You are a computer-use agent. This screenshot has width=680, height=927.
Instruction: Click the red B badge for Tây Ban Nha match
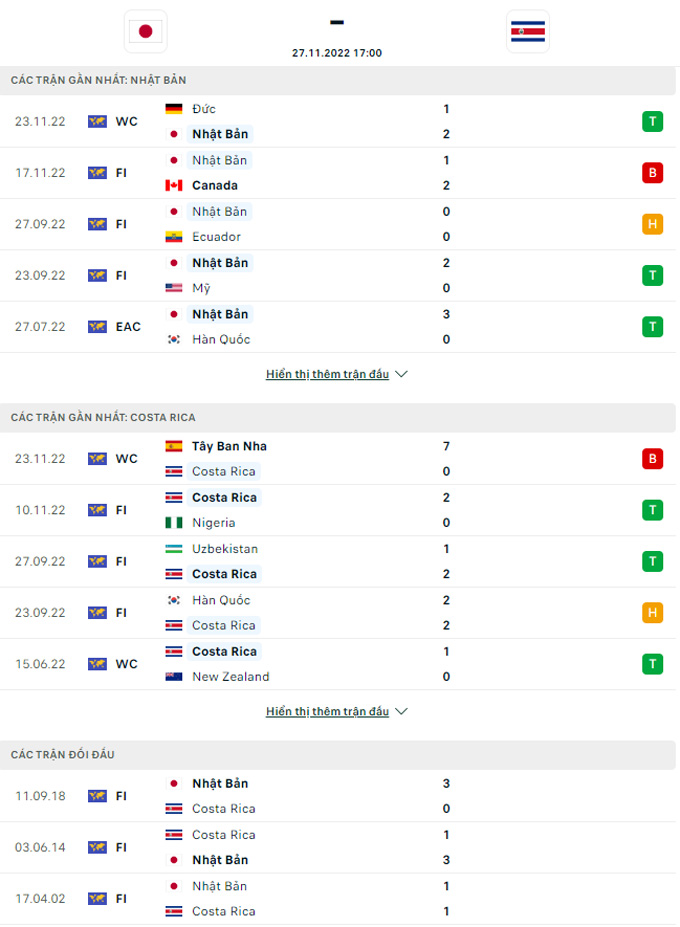[652, 459]
